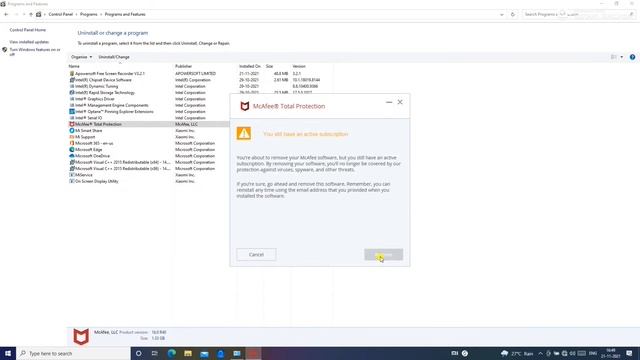
Task: Go back using the navigation arrow
Action: pos(6,14)
